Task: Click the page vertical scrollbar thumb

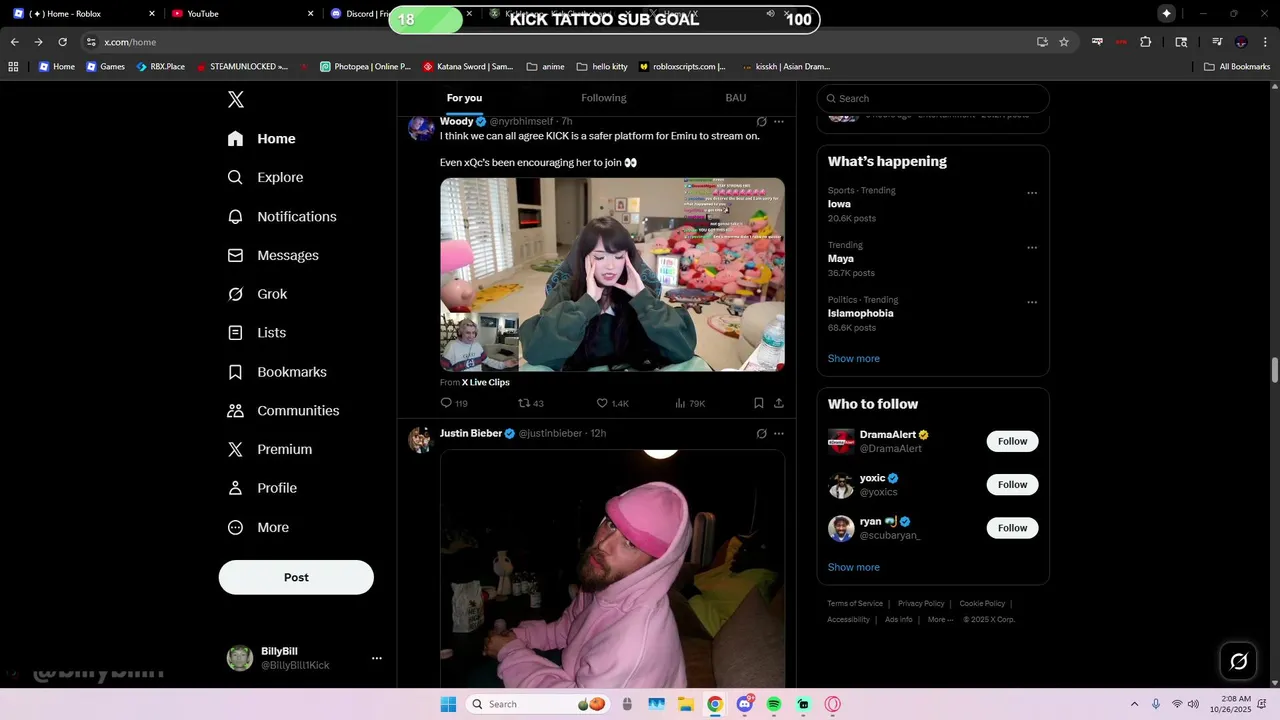Action: [x=1275, y=370]
